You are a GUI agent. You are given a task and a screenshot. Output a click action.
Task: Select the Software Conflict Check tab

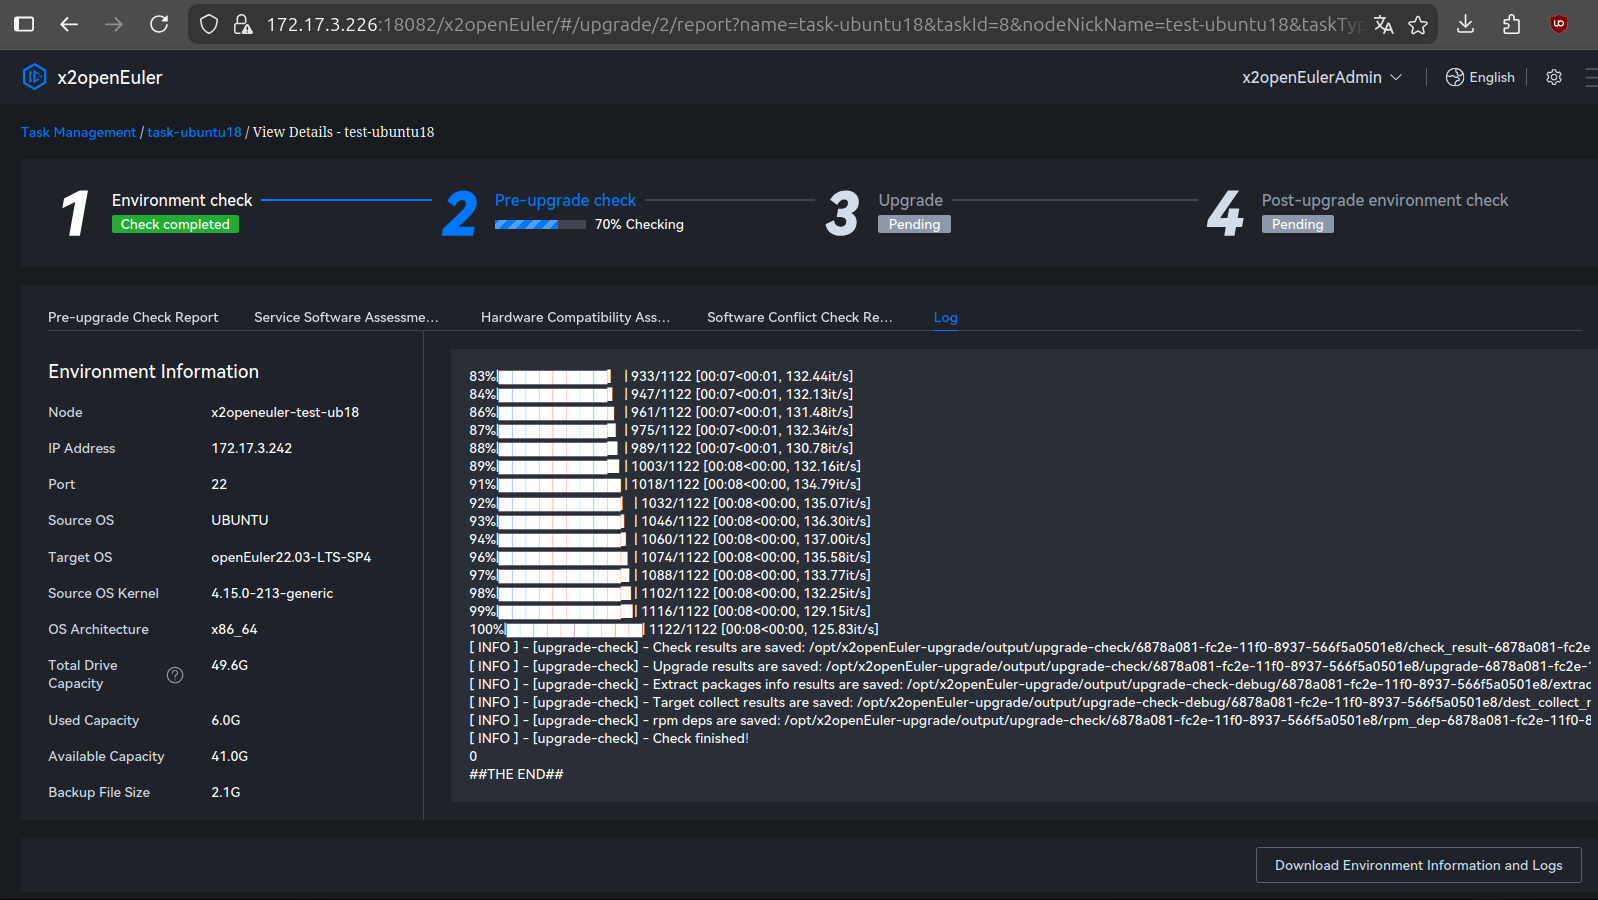[799, 317]
